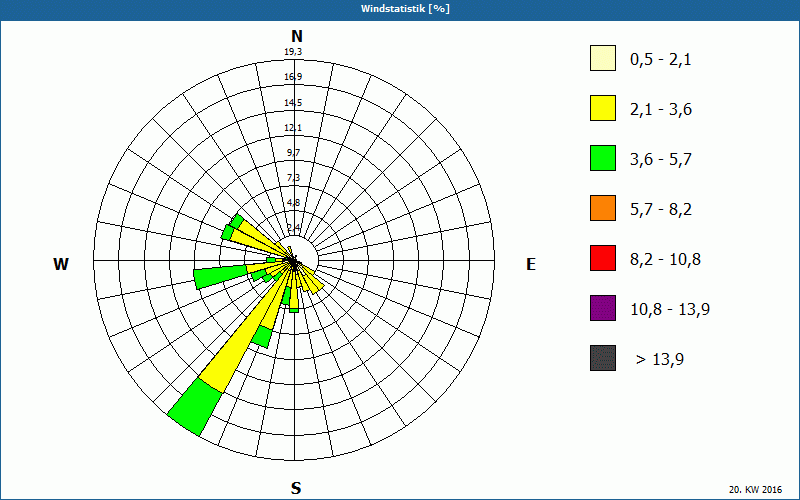800x500 pixels.
Task: Click the light yellow 0,5 - 2,1 legend swatch
Action: coord(603,58)
